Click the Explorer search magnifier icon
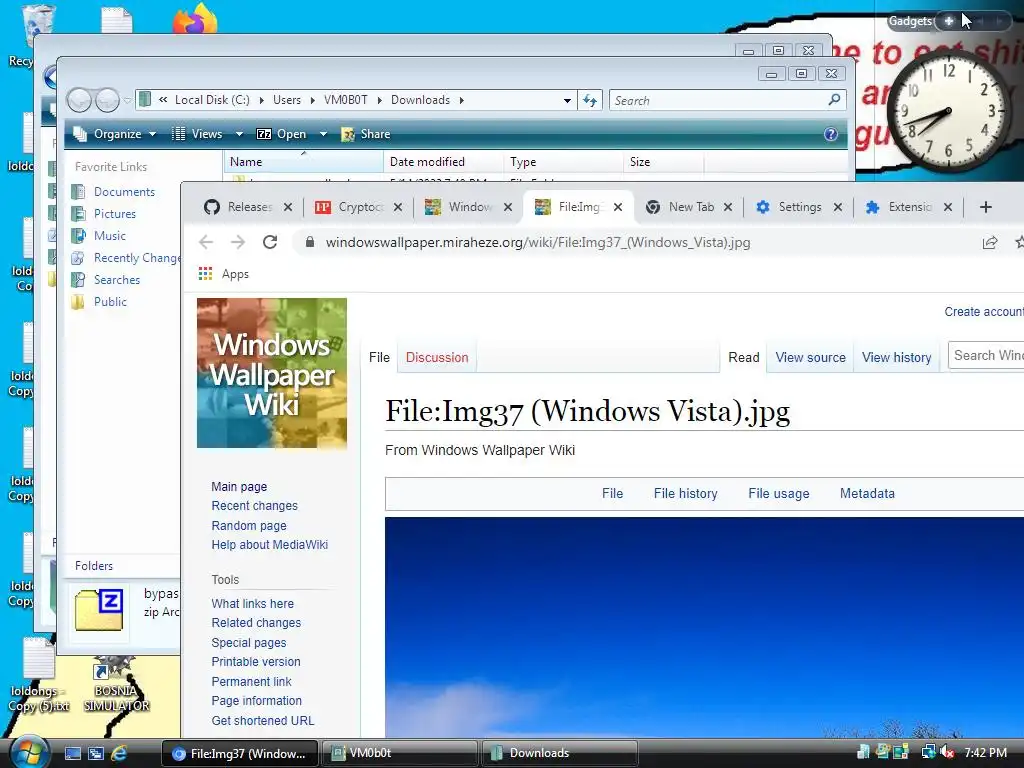Screen dimensions: 1024x768 tap(834, 99)
